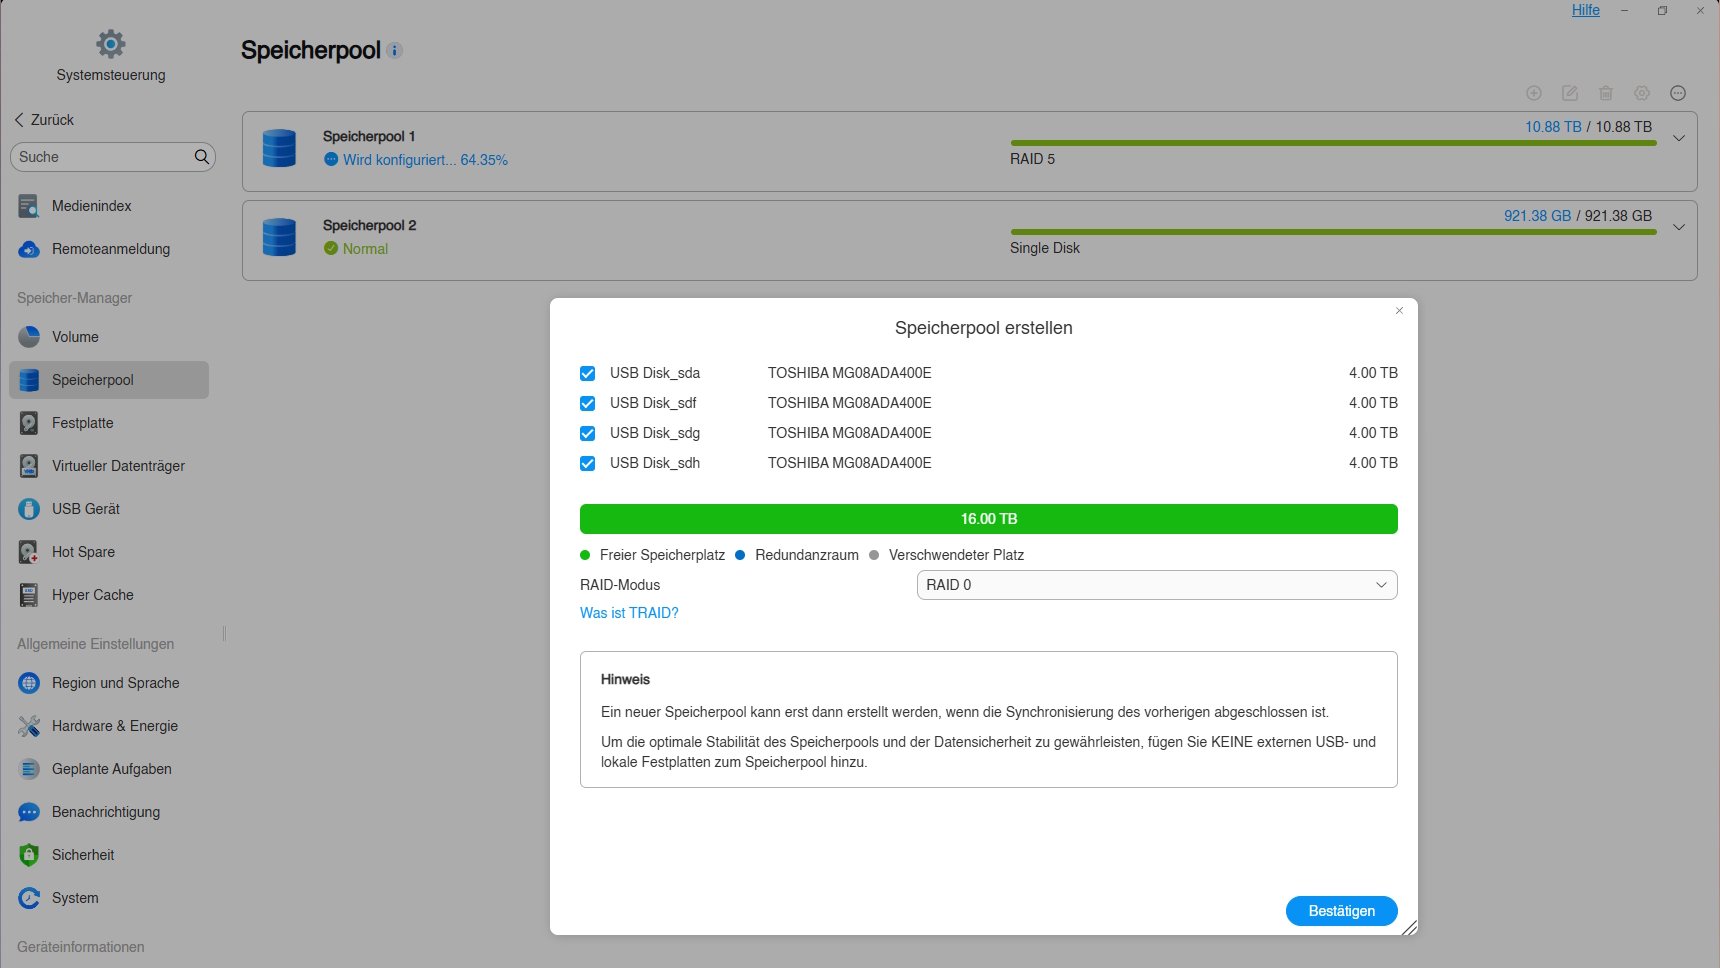Click the green 16.00 TB capacity bar
This screenshot has height=968, width=1720.
coord(988,519)
